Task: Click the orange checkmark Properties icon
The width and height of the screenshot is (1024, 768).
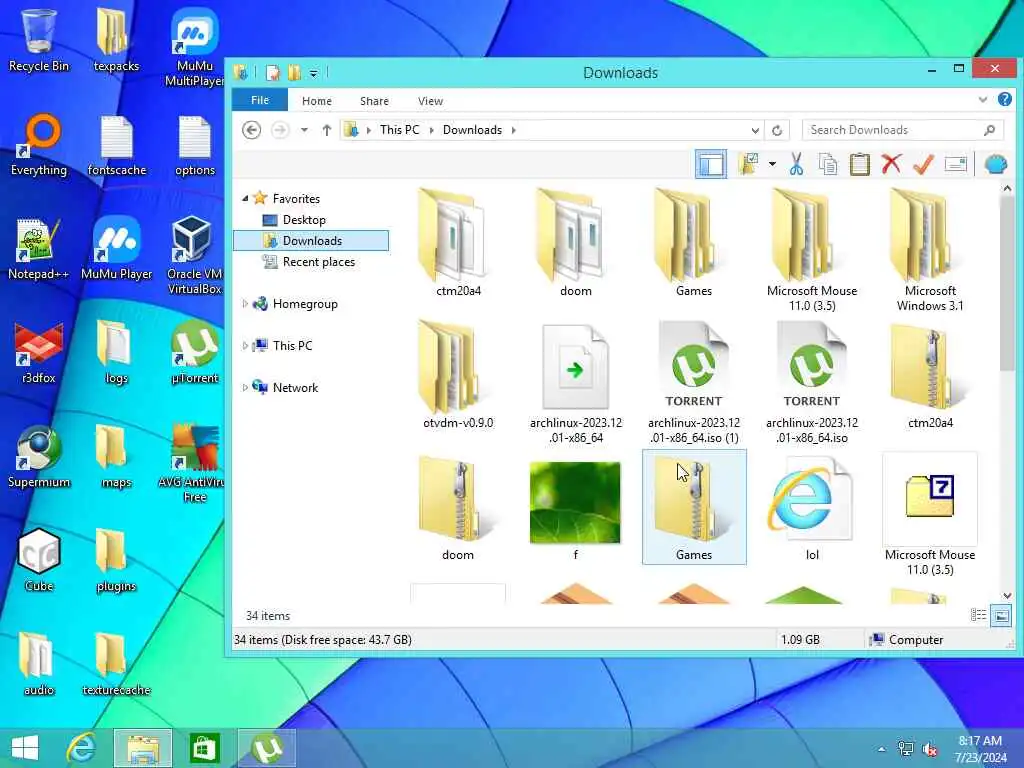Action: 923,164
